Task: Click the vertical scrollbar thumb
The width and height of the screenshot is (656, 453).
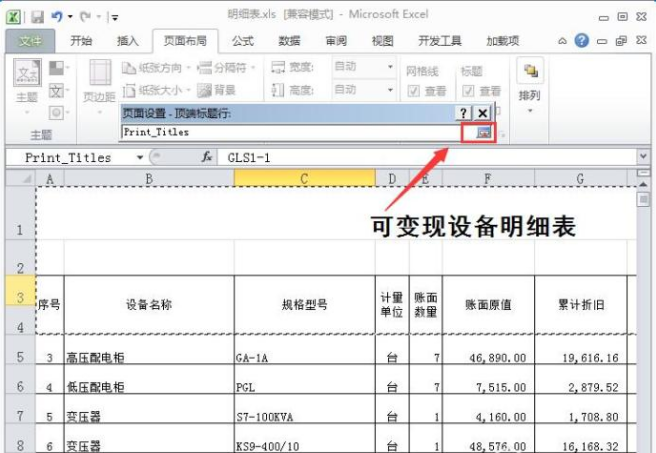Action: click(643, 198)
